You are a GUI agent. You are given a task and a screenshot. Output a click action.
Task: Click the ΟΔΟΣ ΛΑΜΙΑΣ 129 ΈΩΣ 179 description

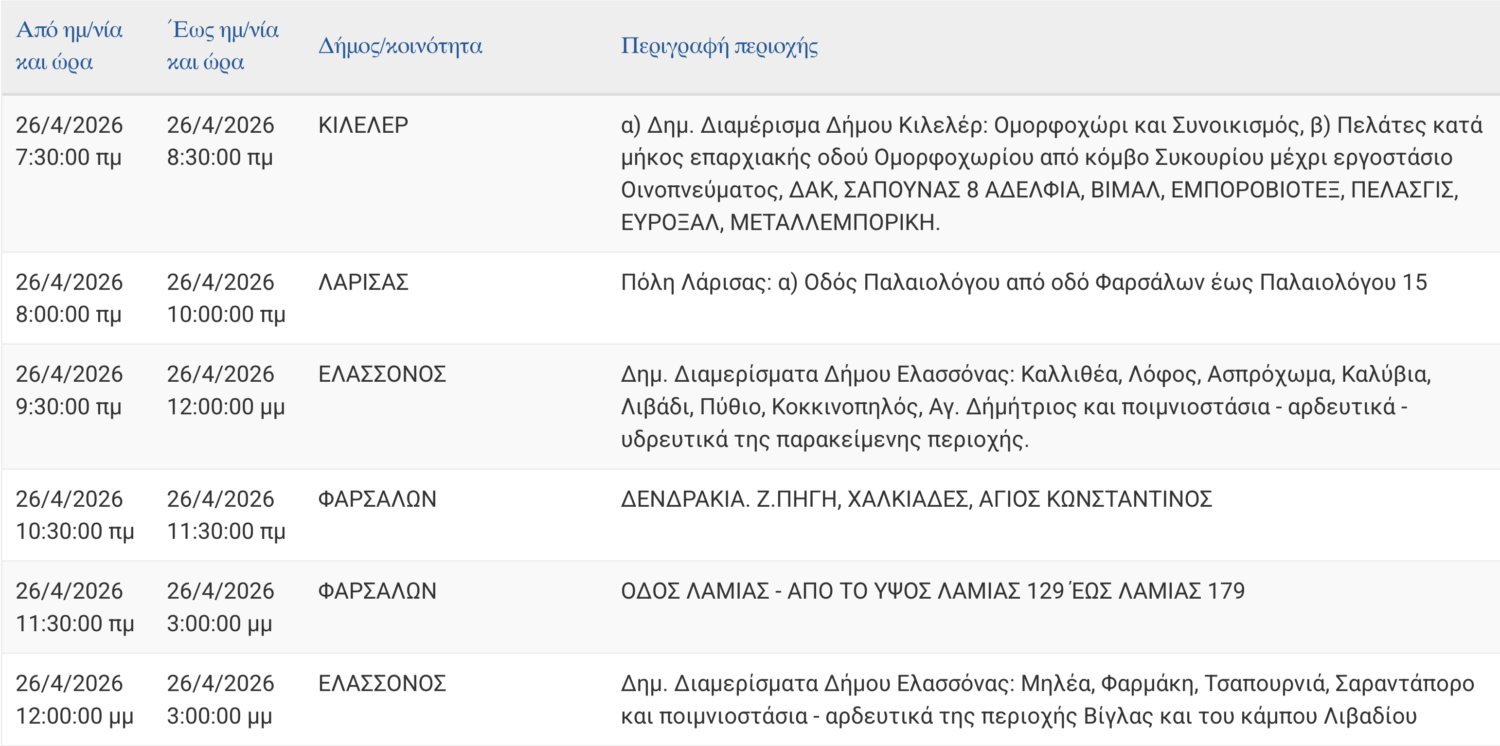tap(932, 591)
